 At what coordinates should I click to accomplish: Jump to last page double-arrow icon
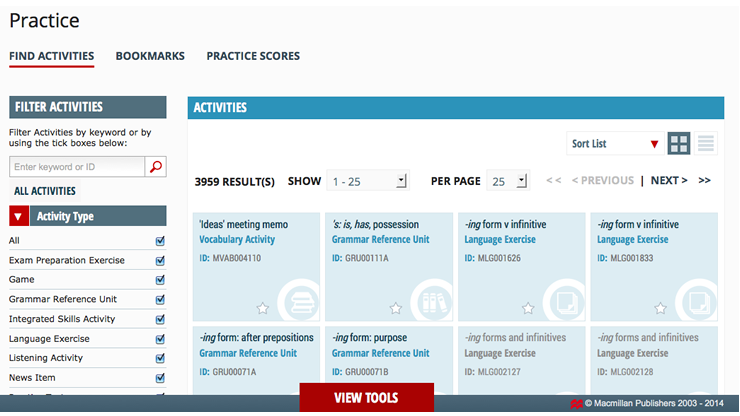pos(704,181)
